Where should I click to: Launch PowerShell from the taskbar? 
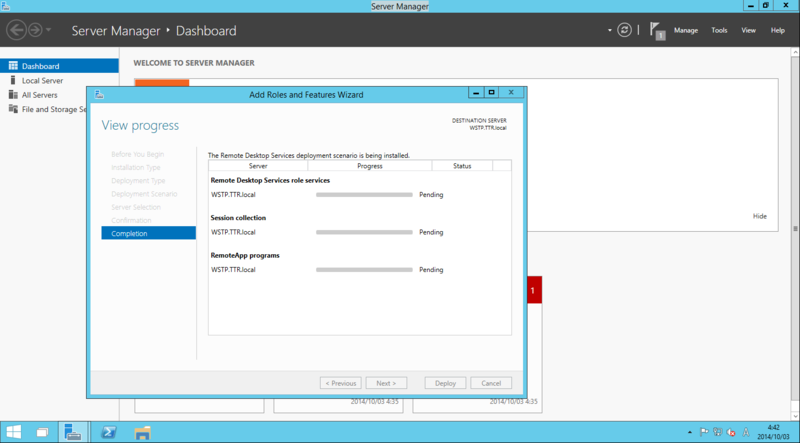(x=108, y=432)
